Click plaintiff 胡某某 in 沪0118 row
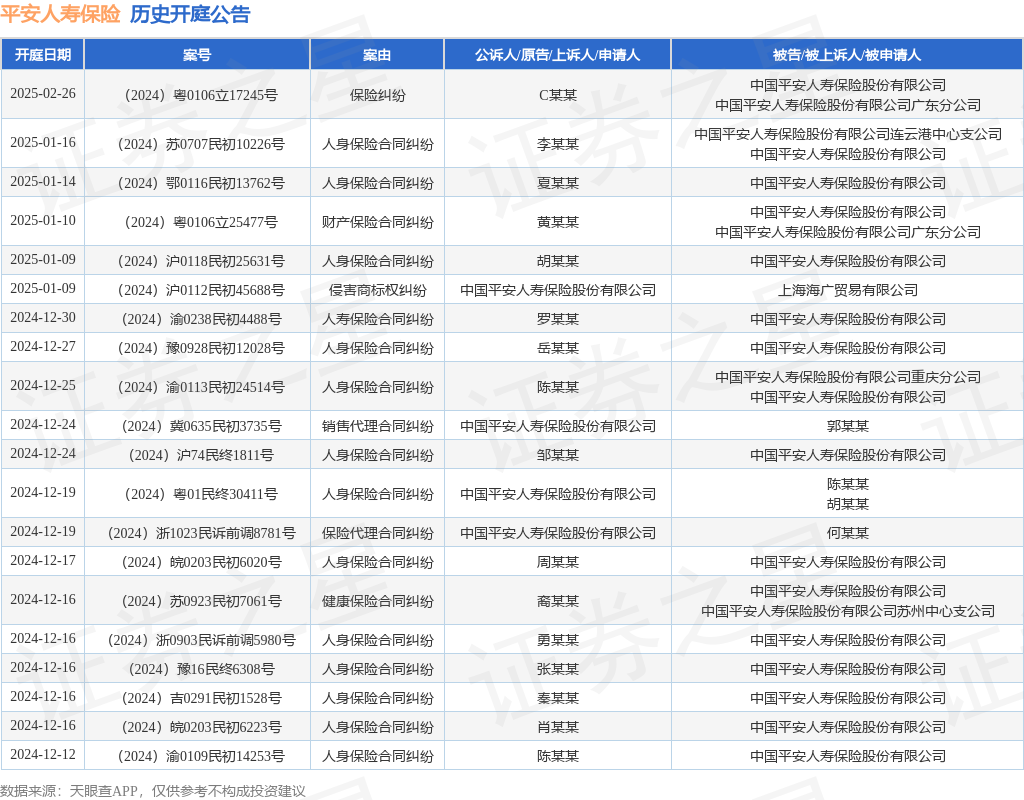Image resolution: width=1024 pixels, height=800 pixels. [x=558, y=261]
